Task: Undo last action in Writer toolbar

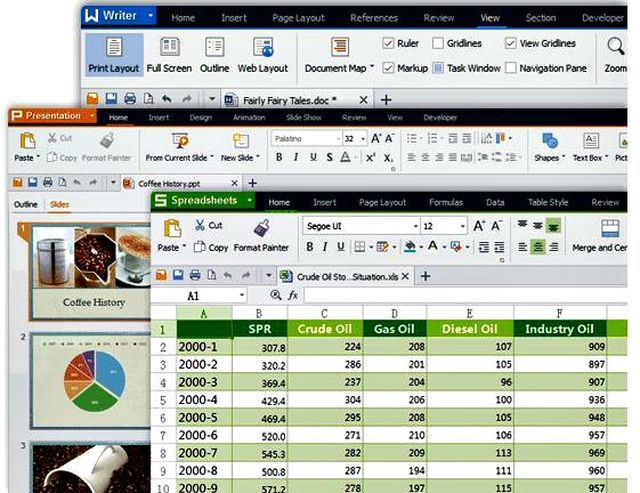Action: (x=167, y=99)
